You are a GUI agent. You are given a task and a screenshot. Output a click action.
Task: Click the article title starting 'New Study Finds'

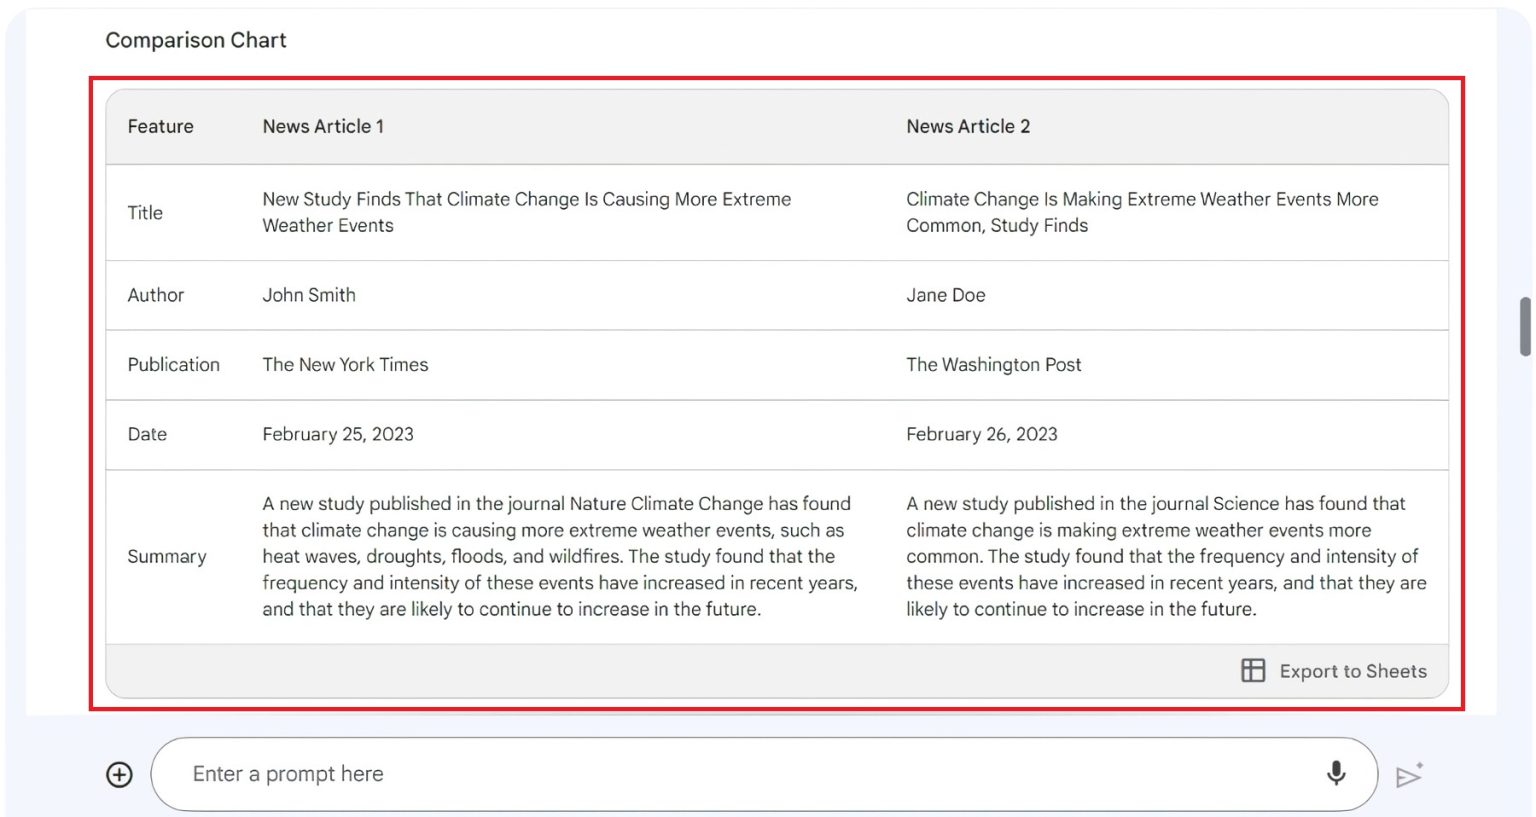pos(526,212)
